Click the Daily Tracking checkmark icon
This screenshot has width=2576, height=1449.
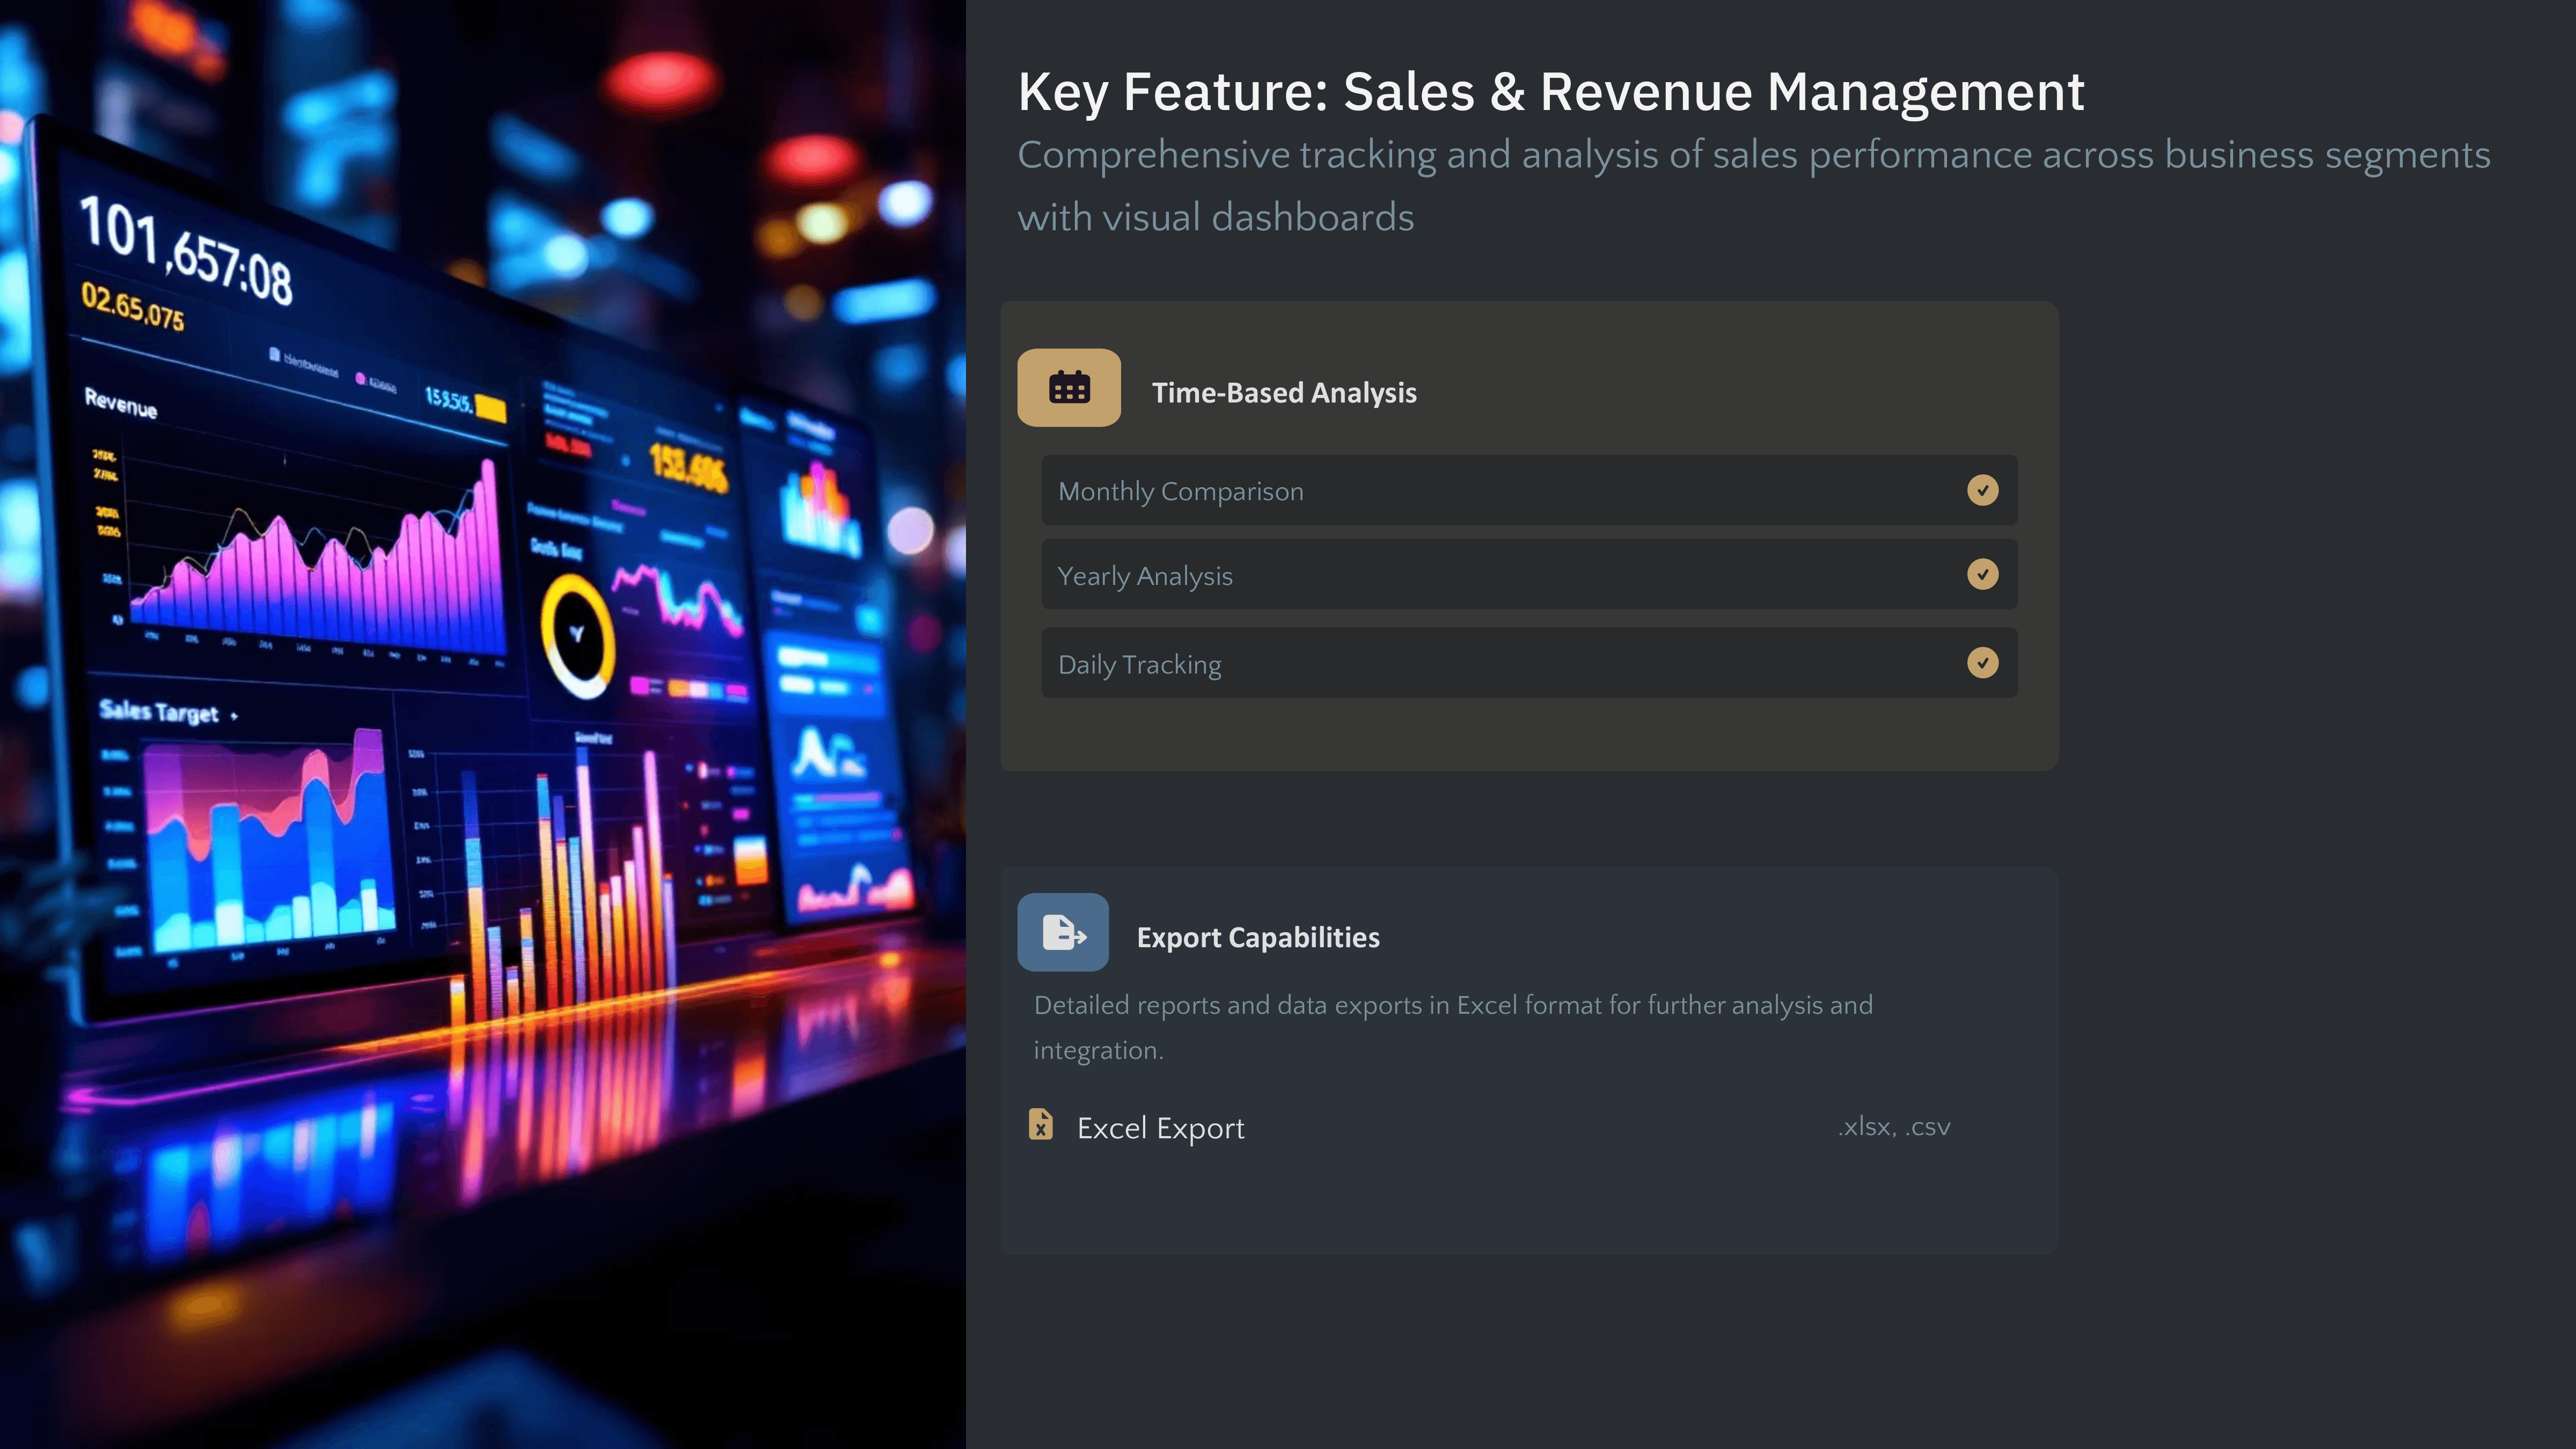(1982, 663)
